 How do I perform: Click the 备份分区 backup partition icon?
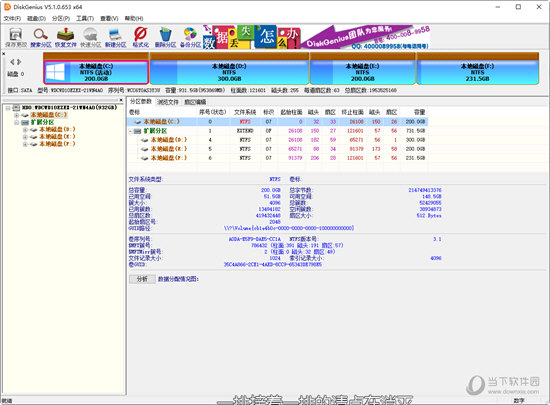coord(190,37)
